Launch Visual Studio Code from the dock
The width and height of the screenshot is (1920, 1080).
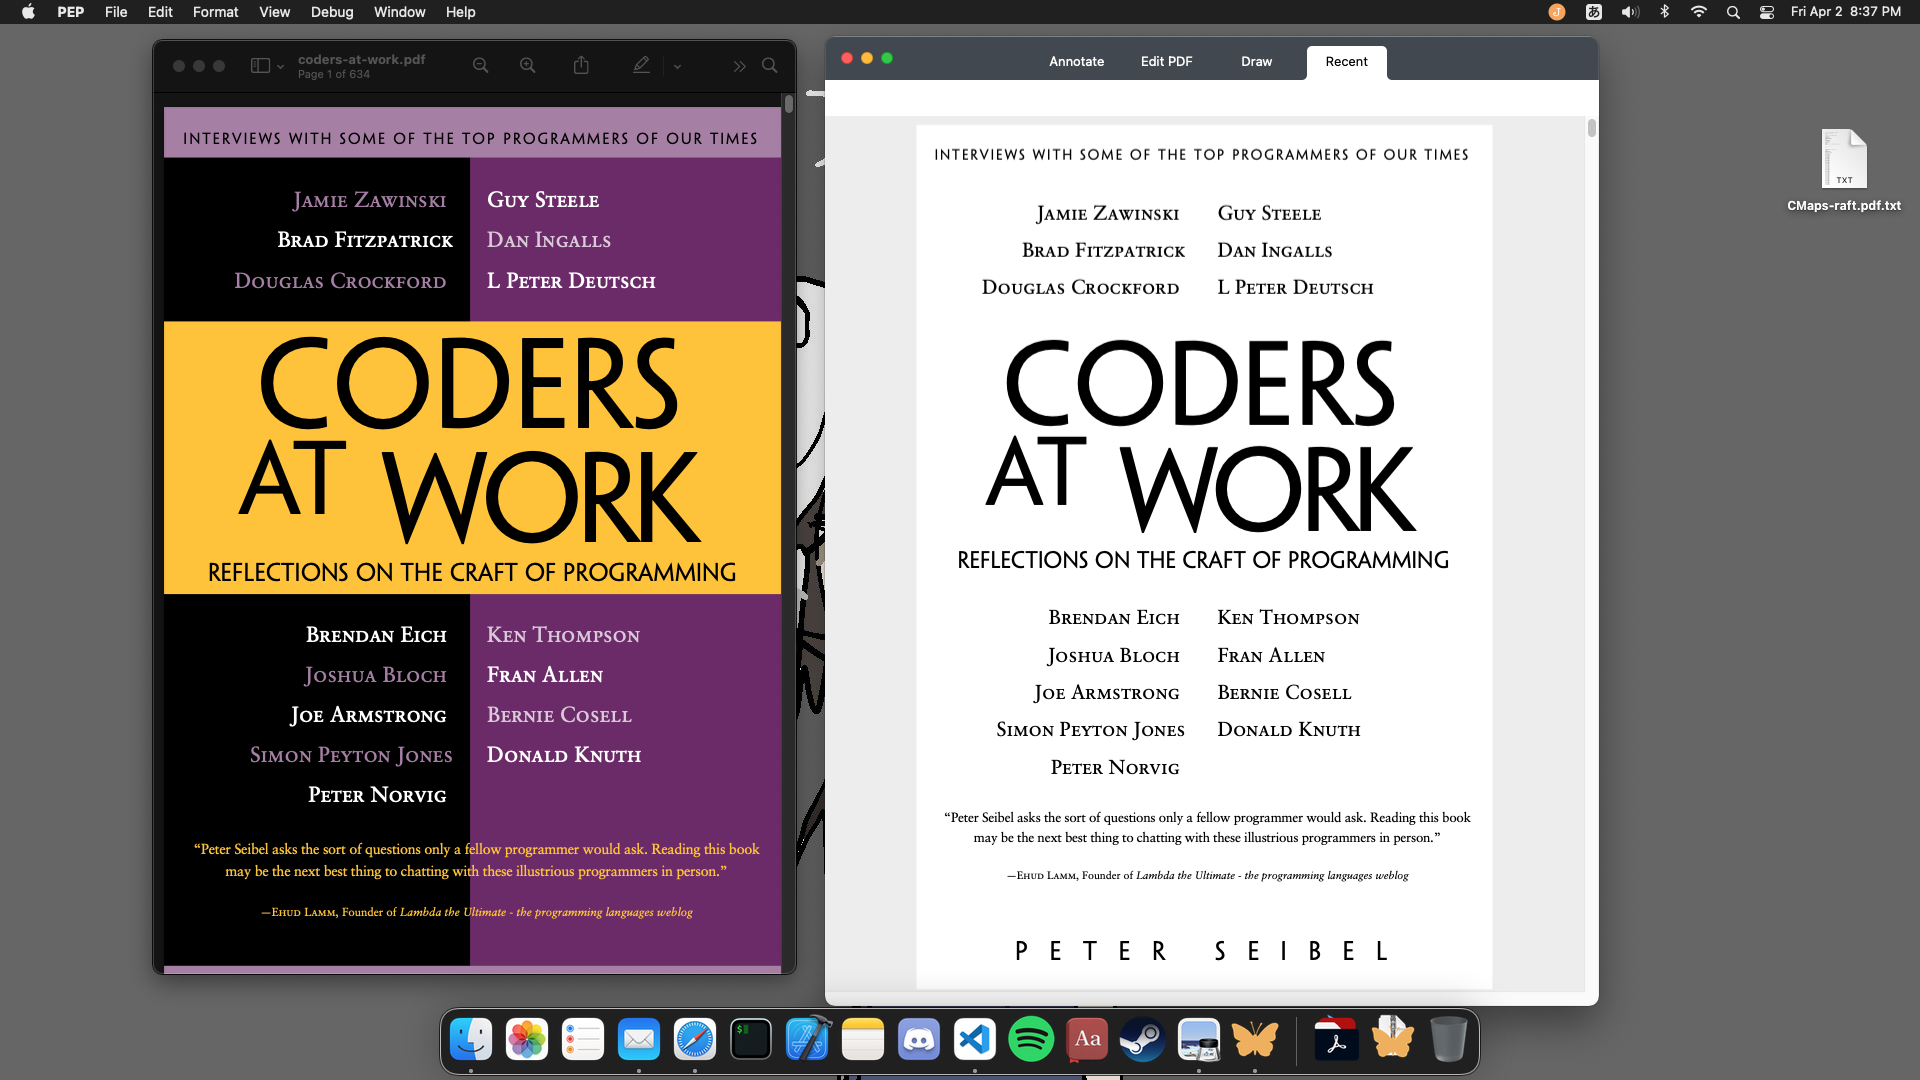pyautogui.click(x=974, y=1040)
